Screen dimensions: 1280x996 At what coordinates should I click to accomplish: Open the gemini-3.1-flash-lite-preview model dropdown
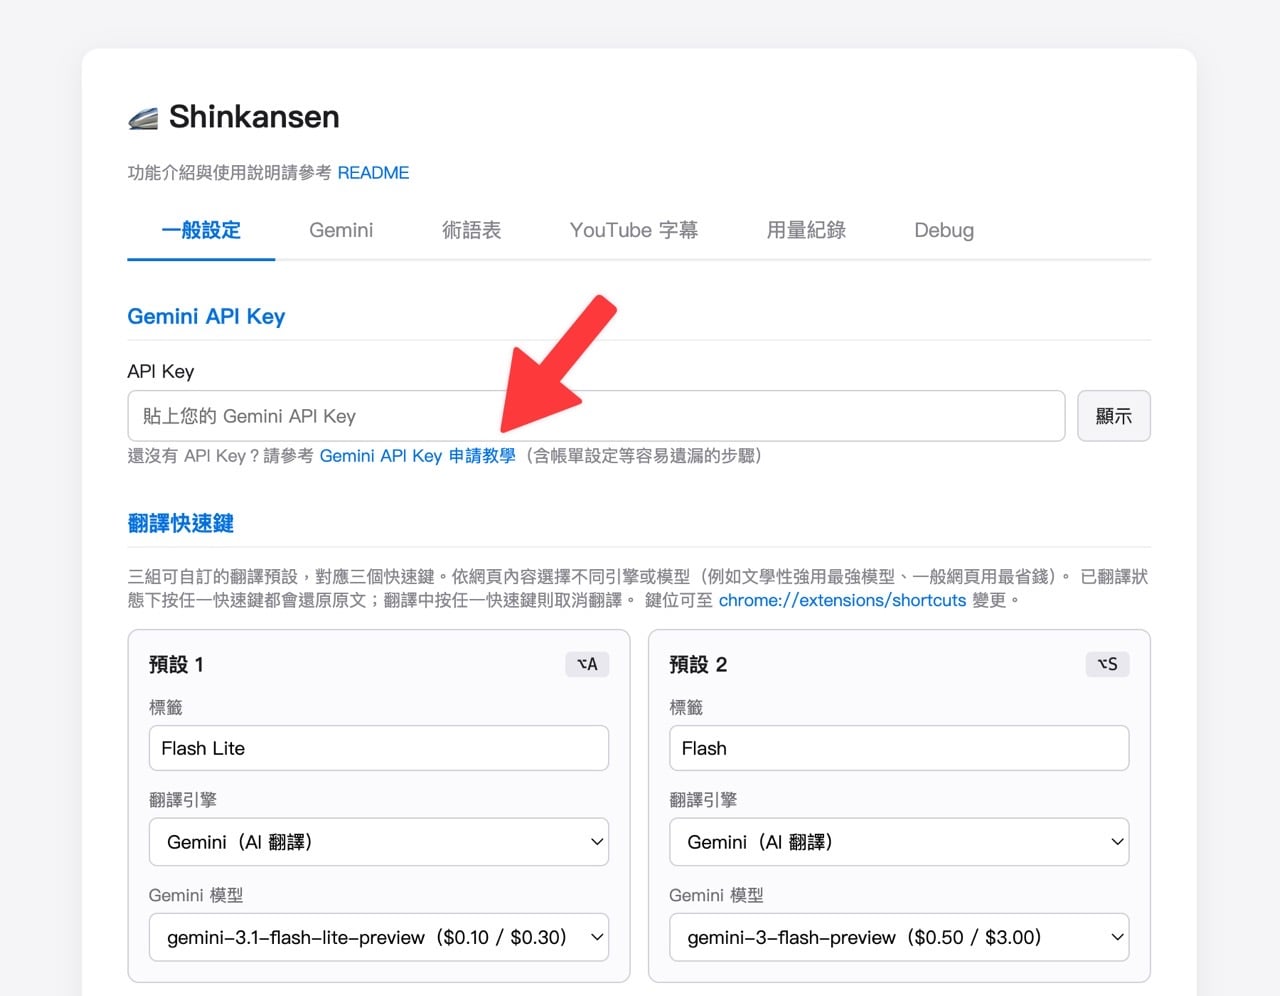coord(378,937)
